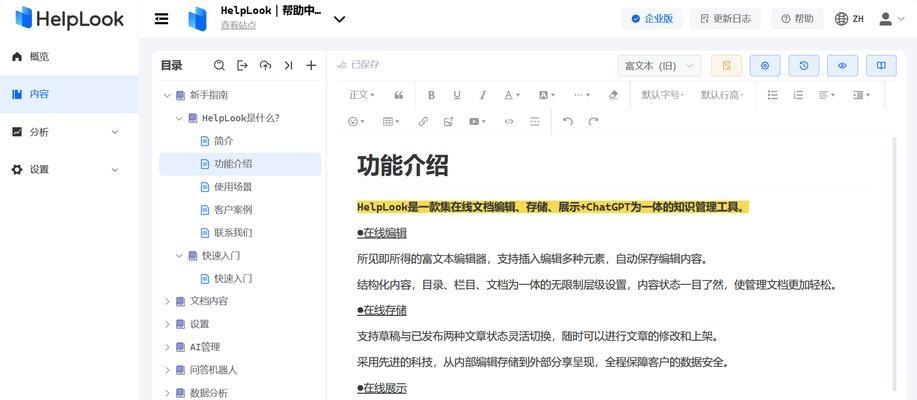Viewport: 917px width, 400px height.
Task: Open text alignment dropdown
Action: [x=826, y=95]
